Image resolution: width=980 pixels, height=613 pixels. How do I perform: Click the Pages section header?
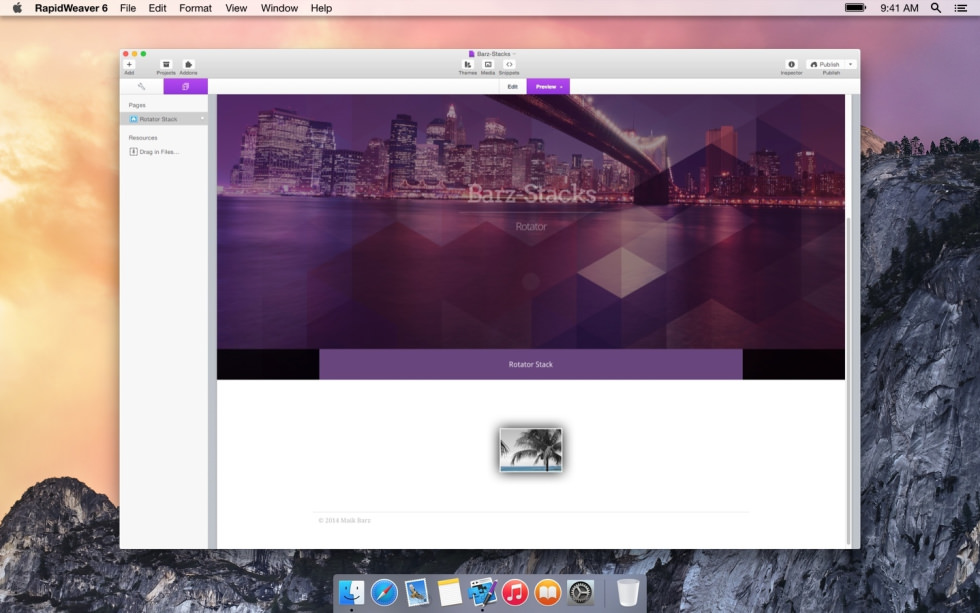(137, 105)
